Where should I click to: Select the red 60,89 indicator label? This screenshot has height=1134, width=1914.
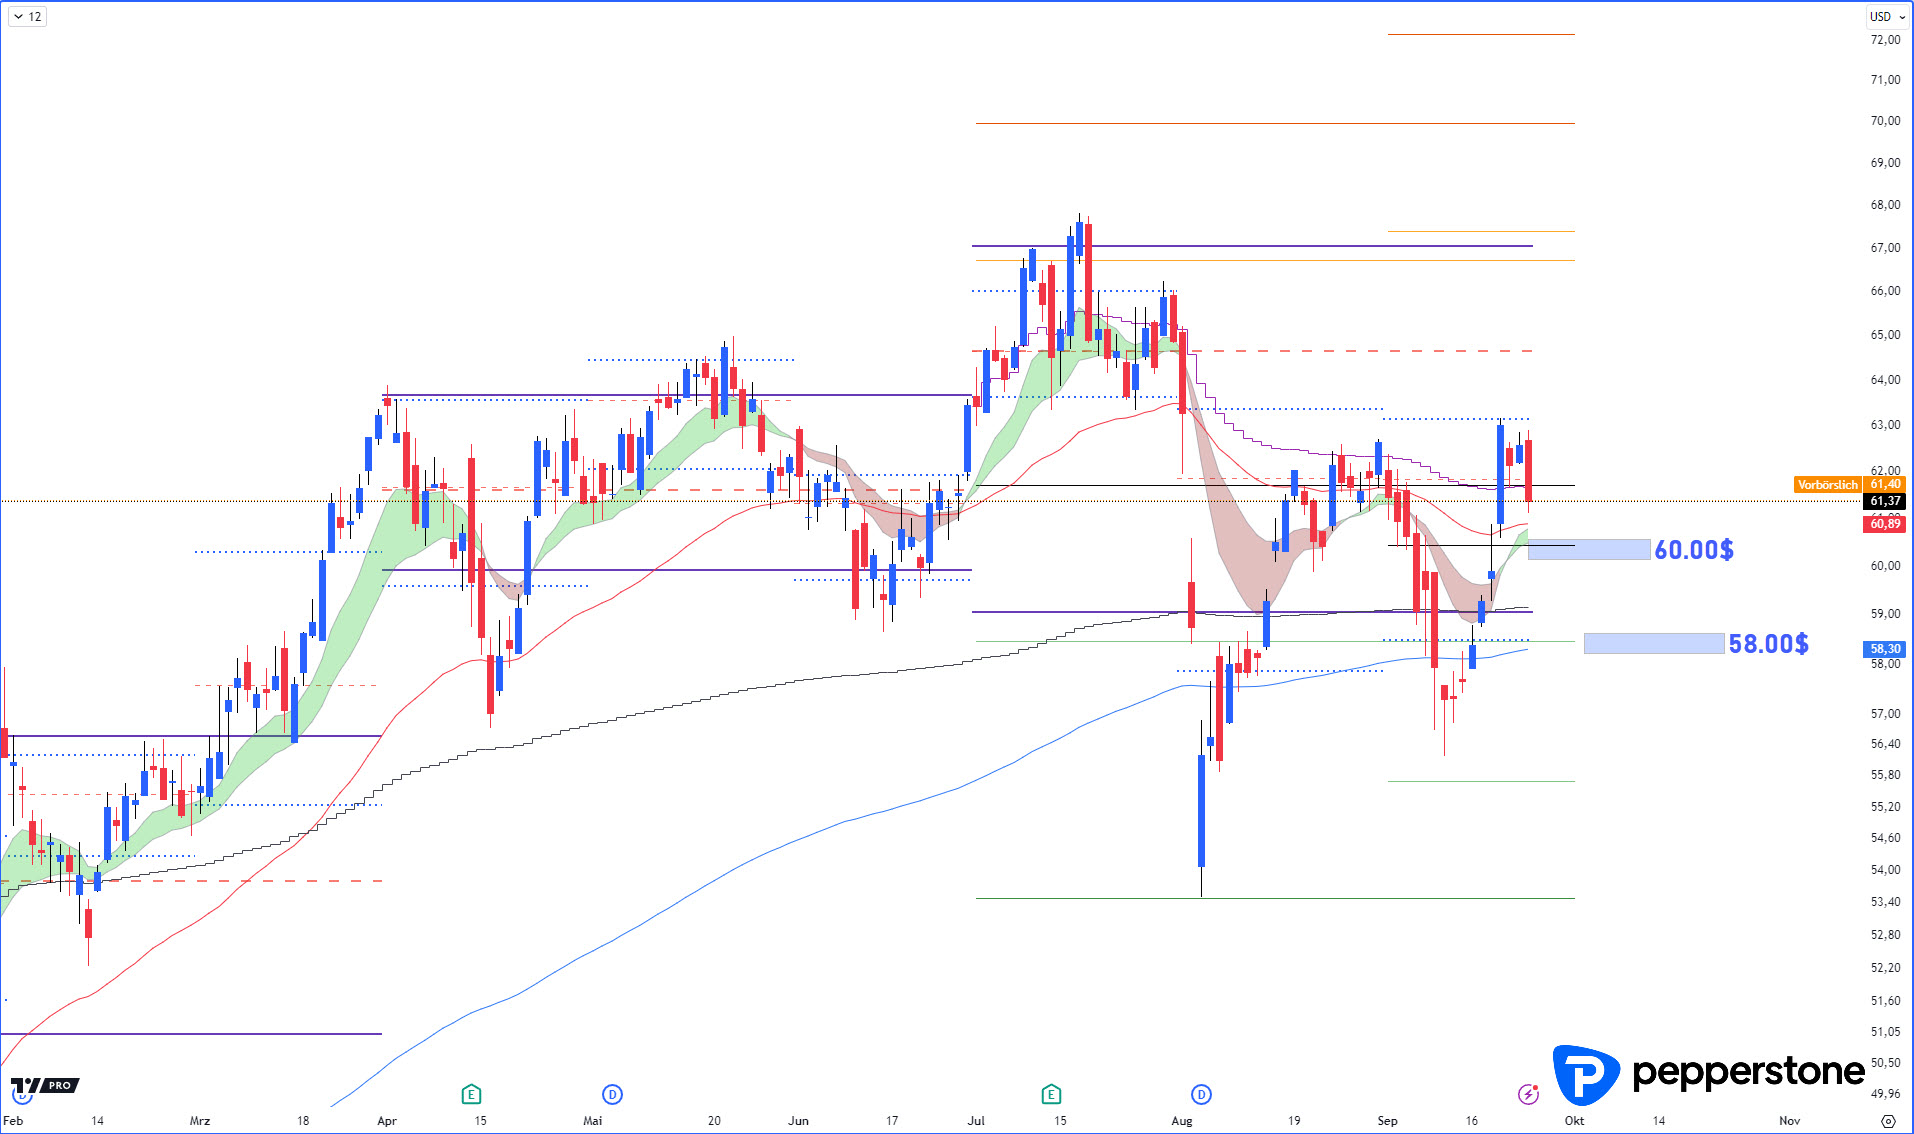(1885, 524)
